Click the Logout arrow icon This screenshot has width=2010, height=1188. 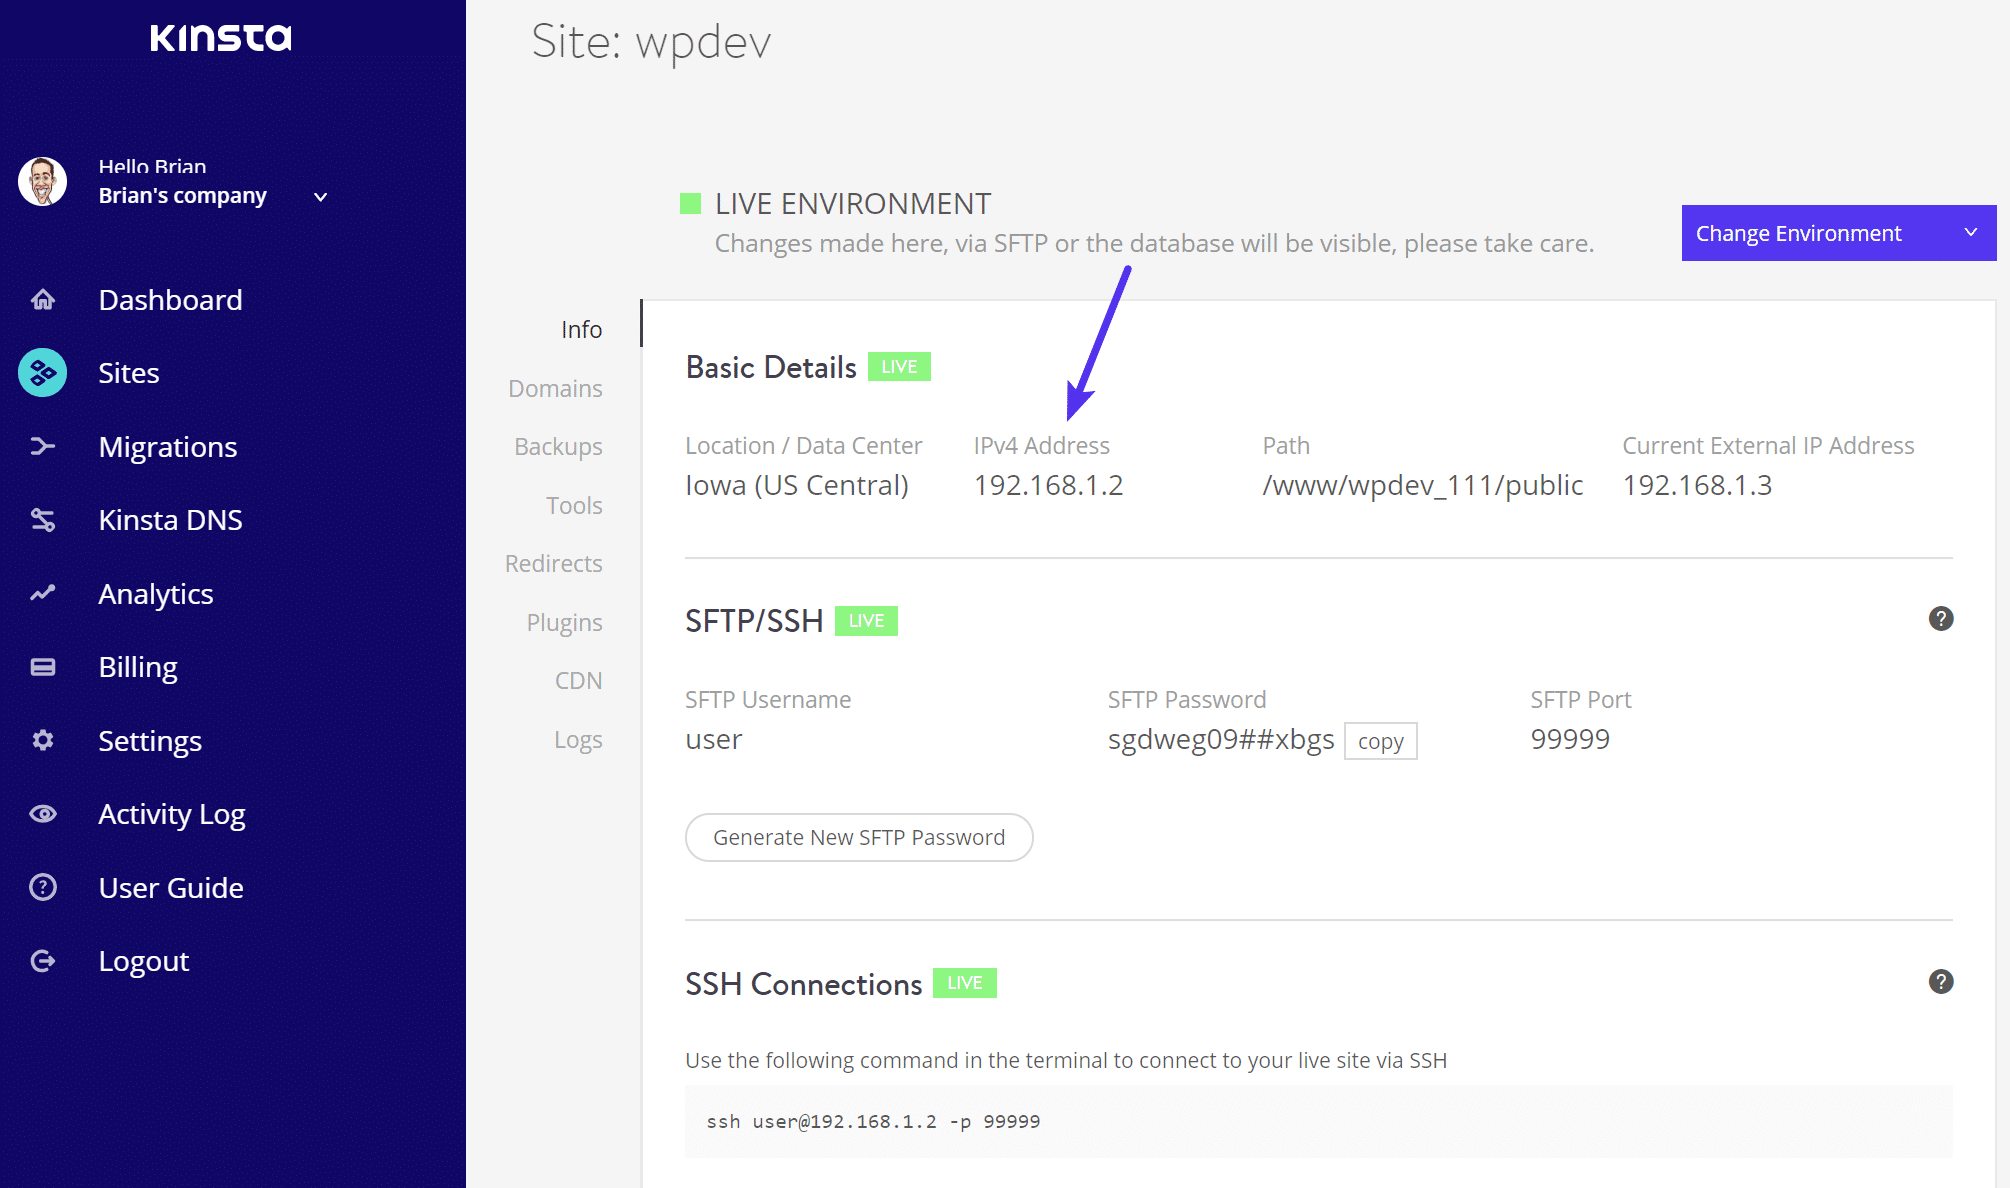tap(42, 960)
